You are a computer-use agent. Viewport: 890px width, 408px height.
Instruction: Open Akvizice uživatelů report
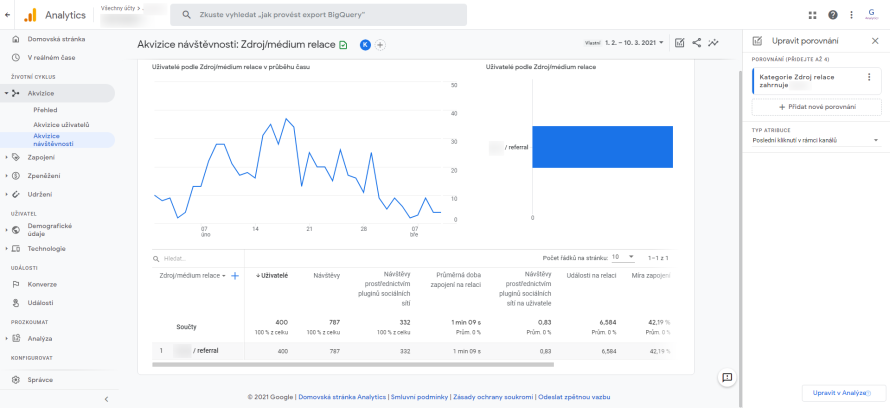tap(61, 124)
